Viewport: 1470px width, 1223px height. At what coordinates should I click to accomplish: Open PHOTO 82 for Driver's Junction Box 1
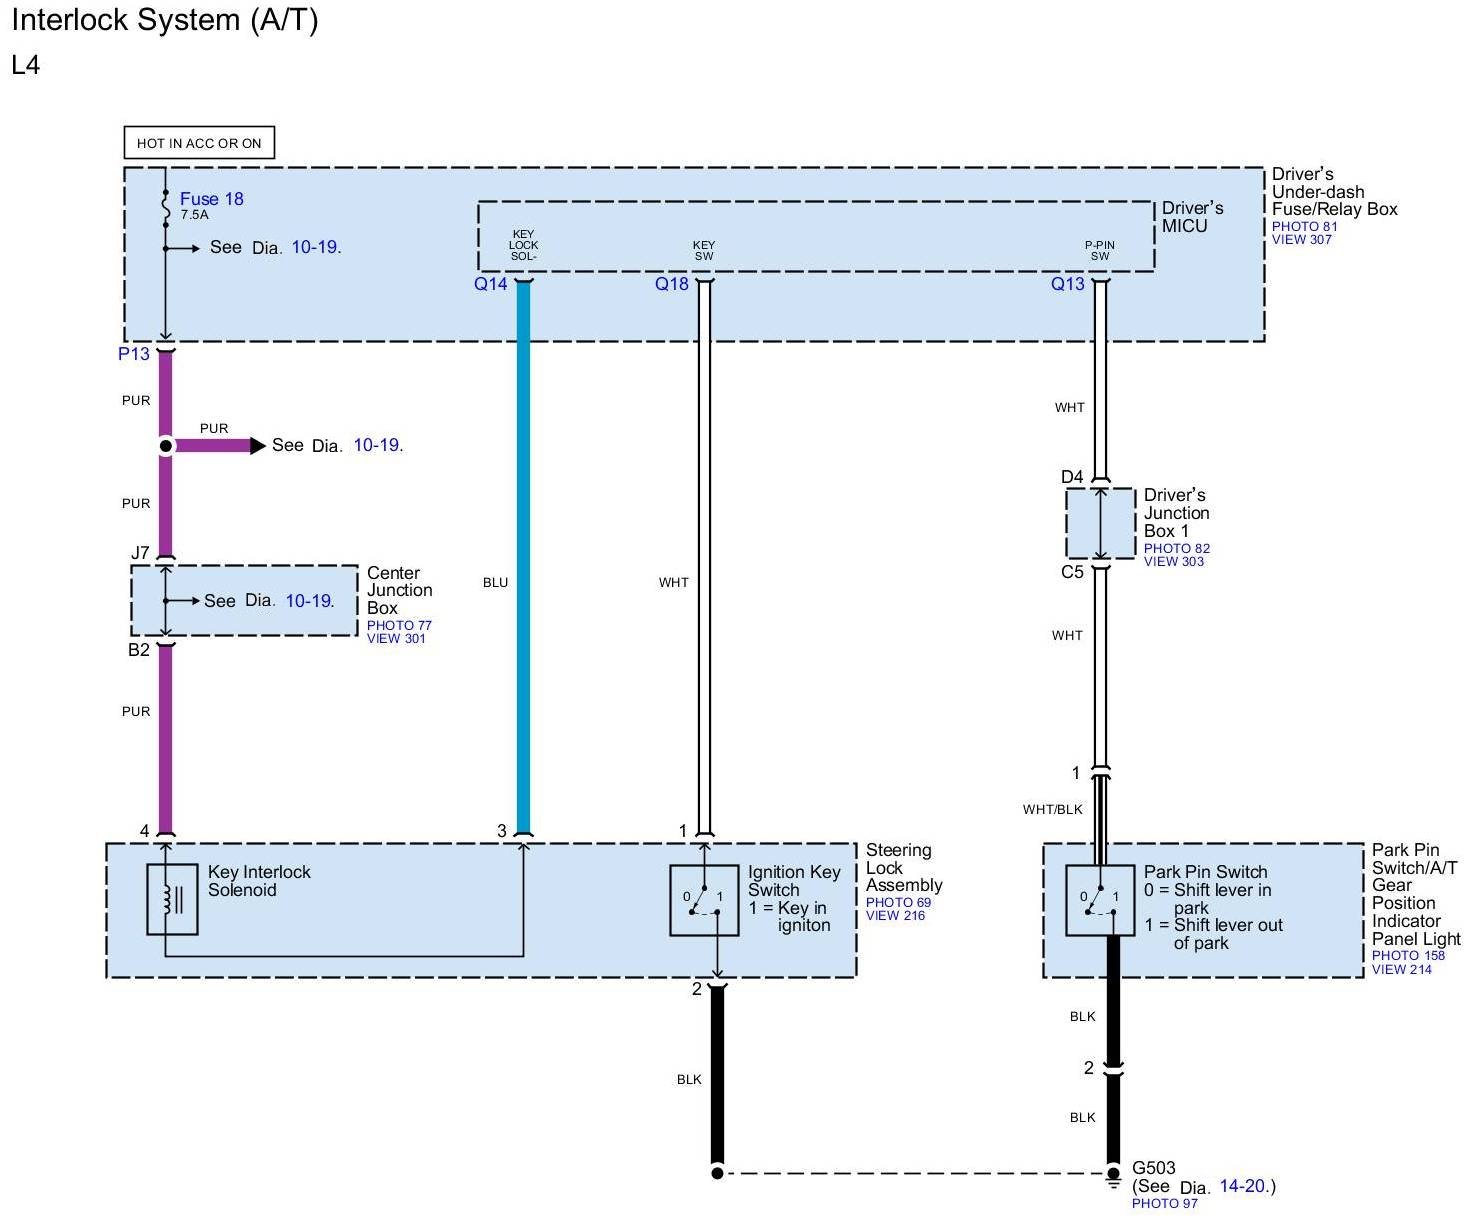pos(1176,548)
